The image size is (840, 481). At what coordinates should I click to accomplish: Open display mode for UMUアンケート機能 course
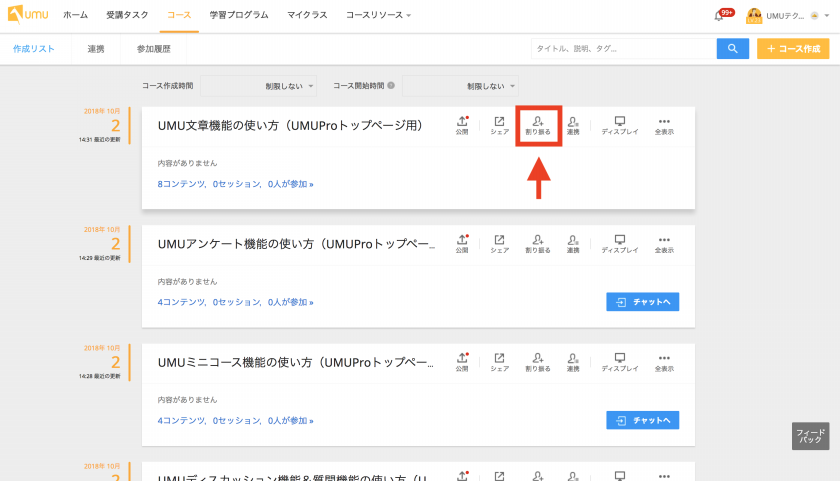click(620, 244)
